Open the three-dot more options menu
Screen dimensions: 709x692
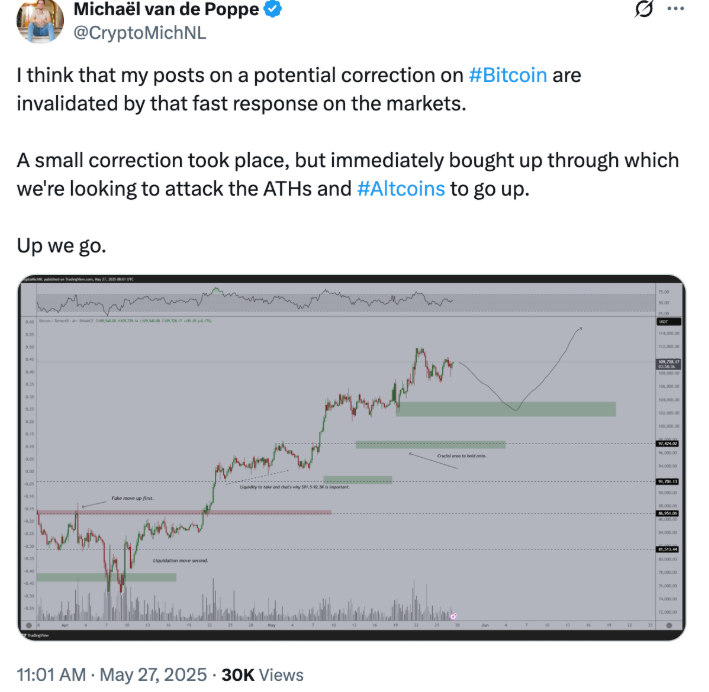[x=676, y=9]
